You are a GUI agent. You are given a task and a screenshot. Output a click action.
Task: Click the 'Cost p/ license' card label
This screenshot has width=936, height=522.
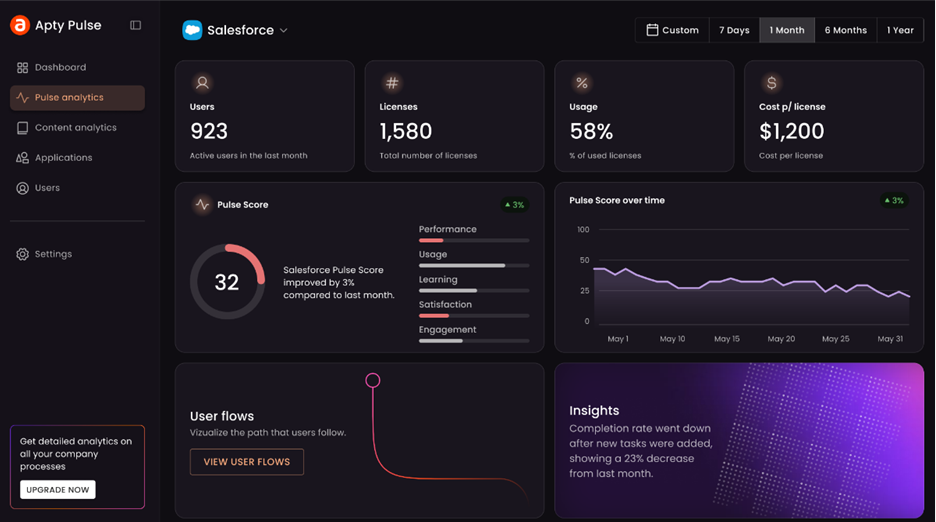click(792, 107)
